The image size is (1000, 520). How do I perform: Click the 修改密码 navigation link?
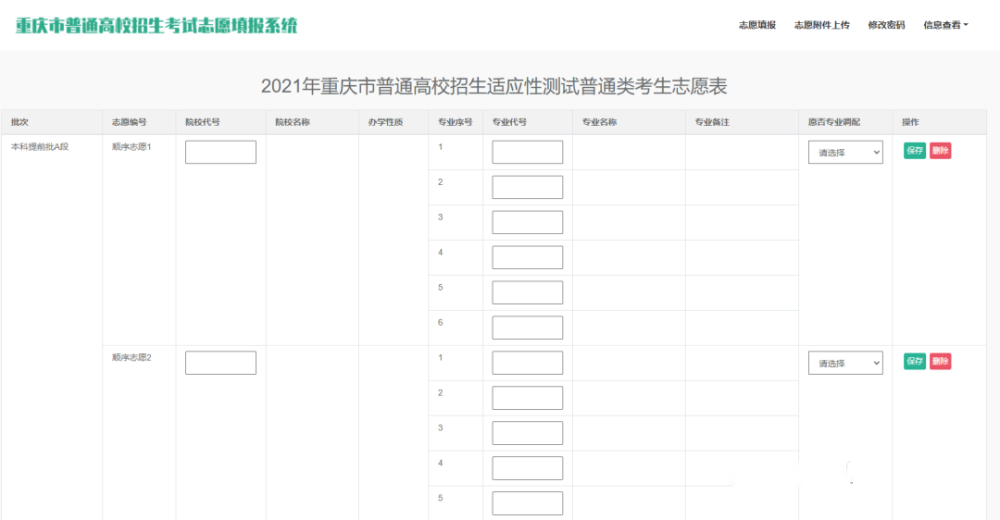[x=886, y=25]
